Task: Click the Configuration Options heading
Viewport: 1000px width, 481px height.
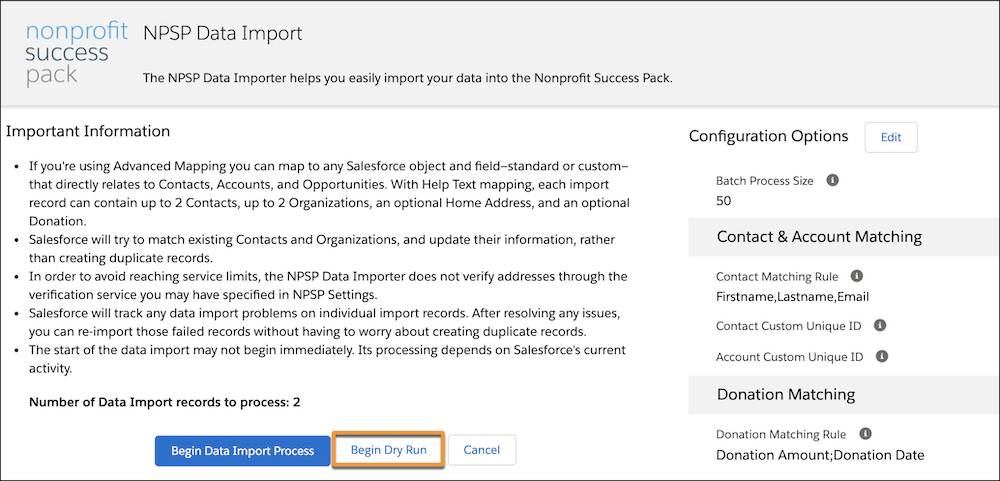Action: click(768, 136)
